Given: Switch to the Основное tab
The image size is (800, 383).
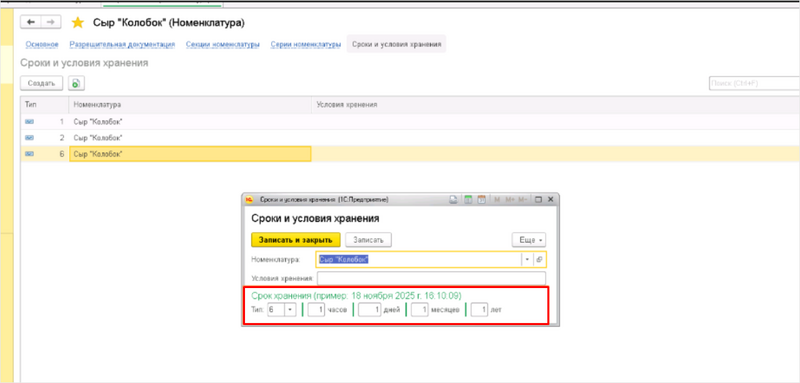Looking at the screenshot, I should pyautogui.click(x=42, y=44).
